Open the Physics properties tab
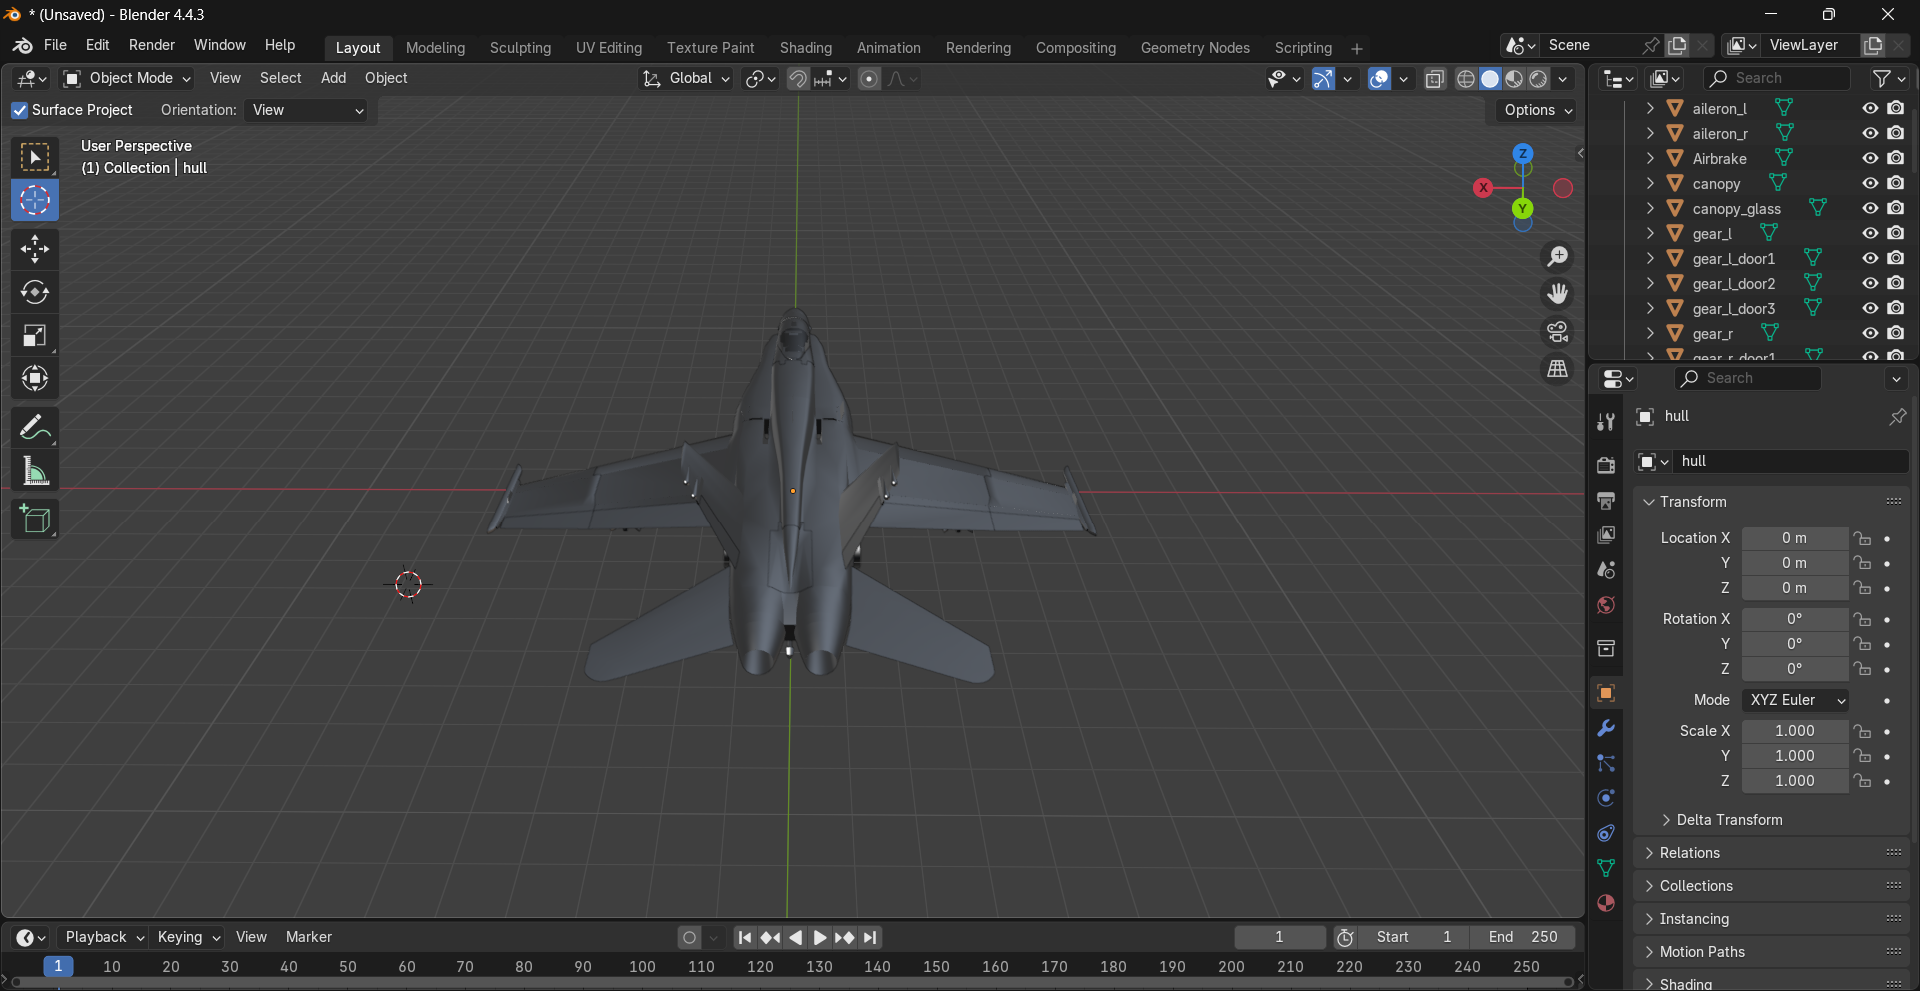Viewport: 1920px width, 991px height. (x=1606, y=798)
